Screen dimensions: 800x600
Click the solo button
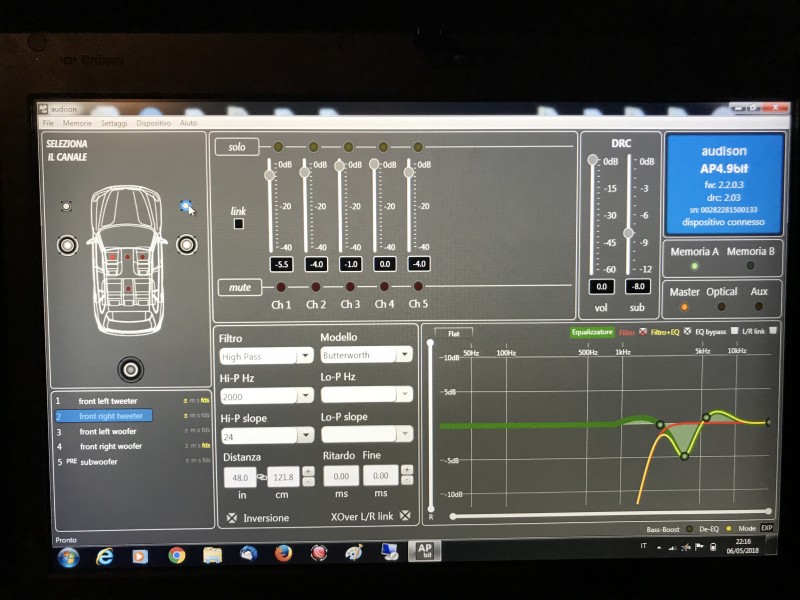[x=237, y=147]
